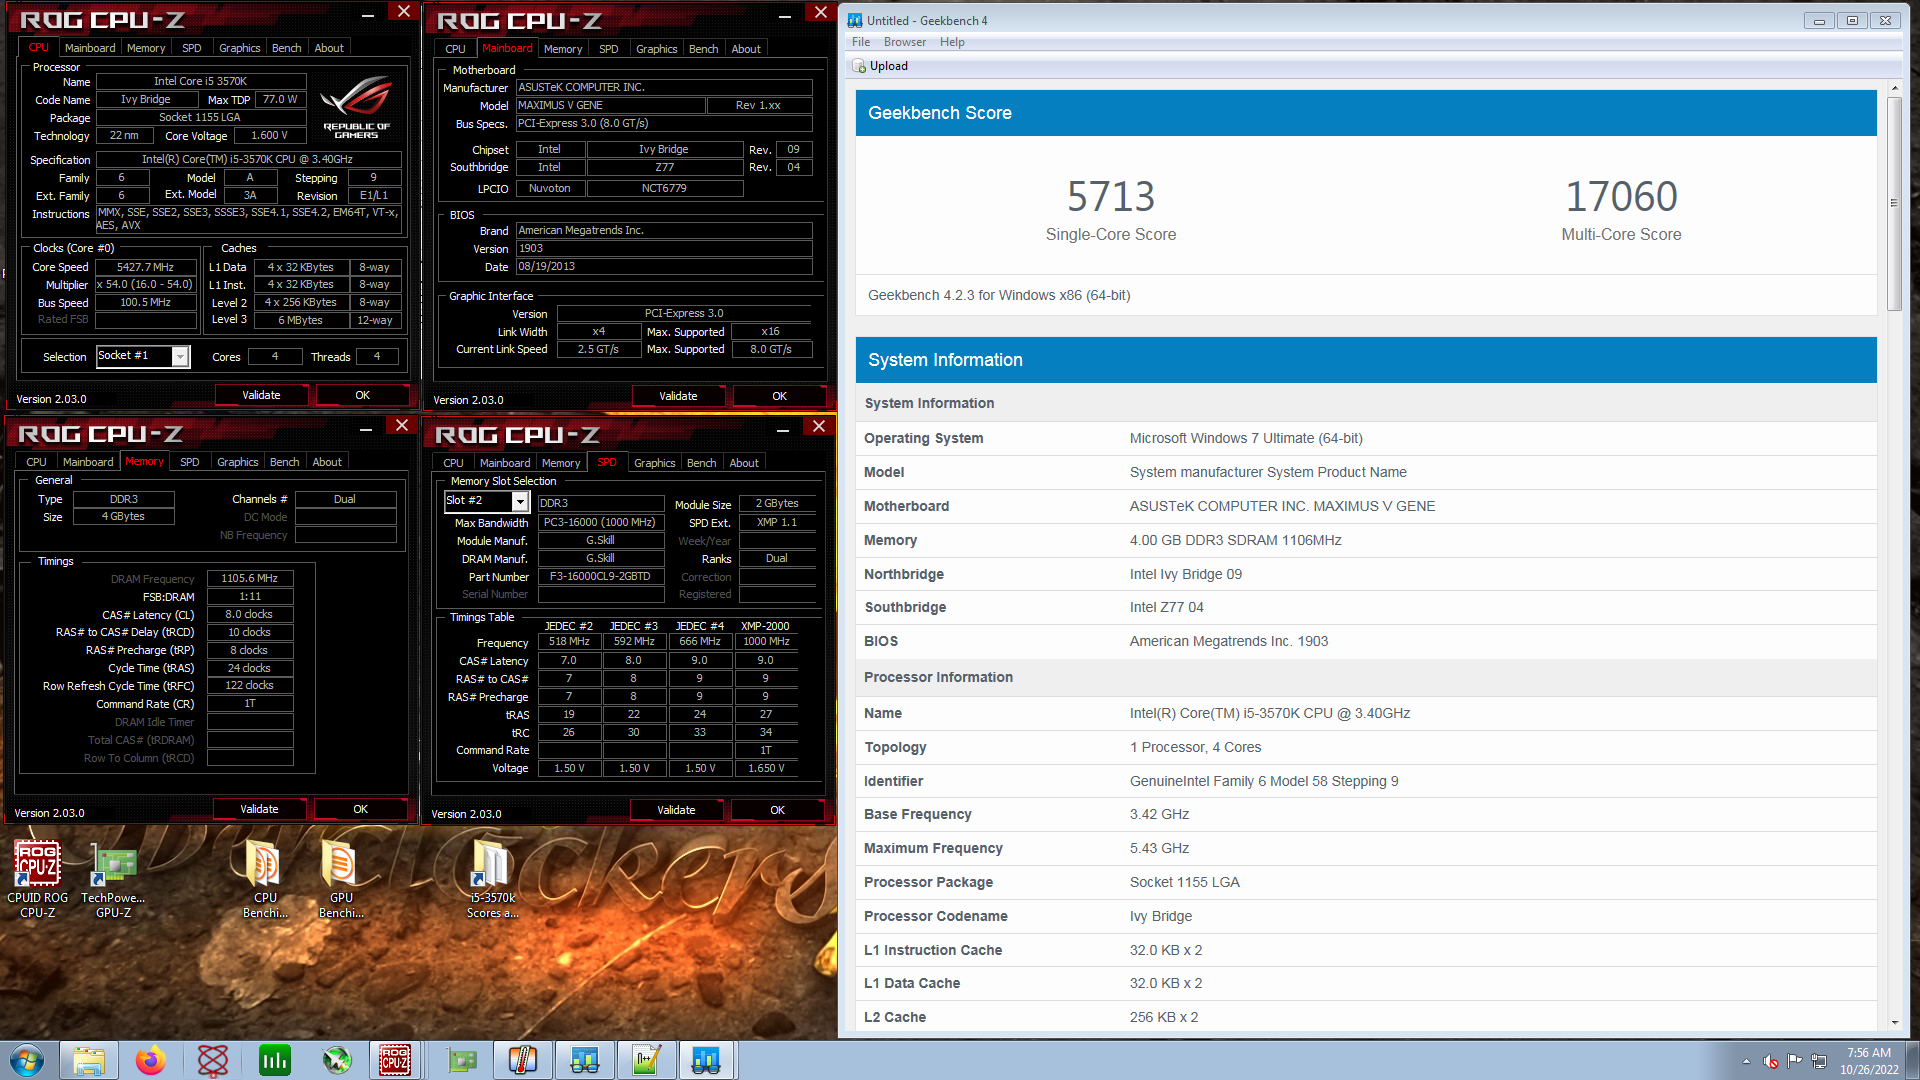This screenshot has height=1080, width=1920.
Task: Click Upload icon in Geekbench toolbar
Action: coord(859,66)
